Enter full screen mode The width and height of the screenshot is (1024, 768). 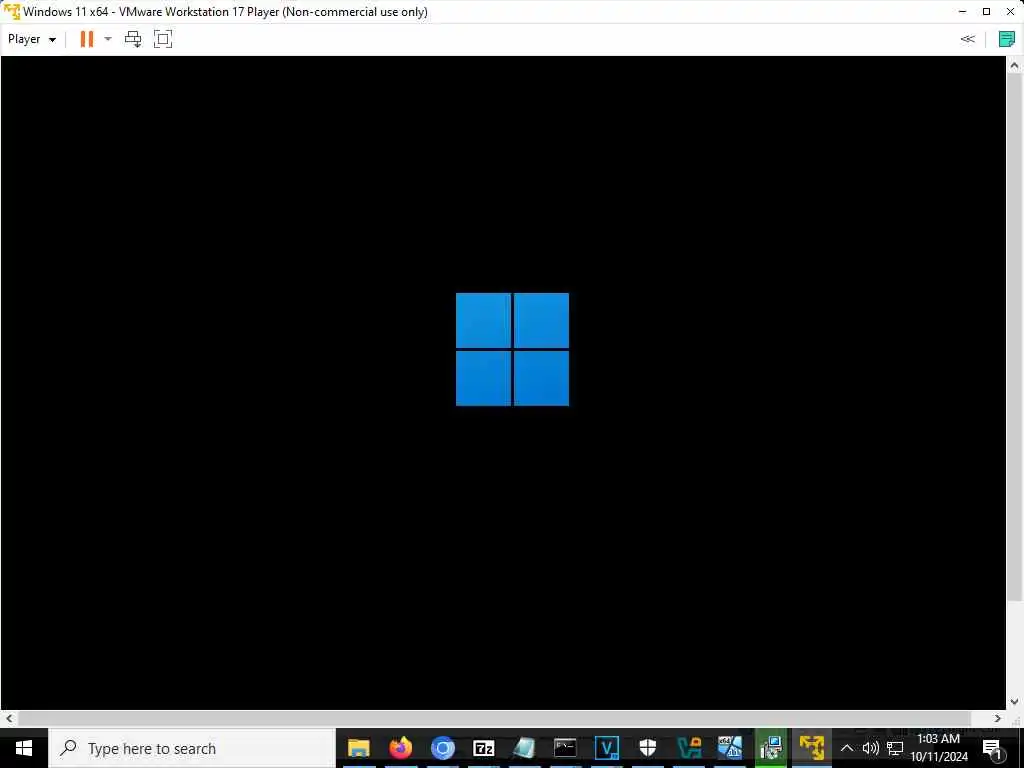click(x=163, y=39)
